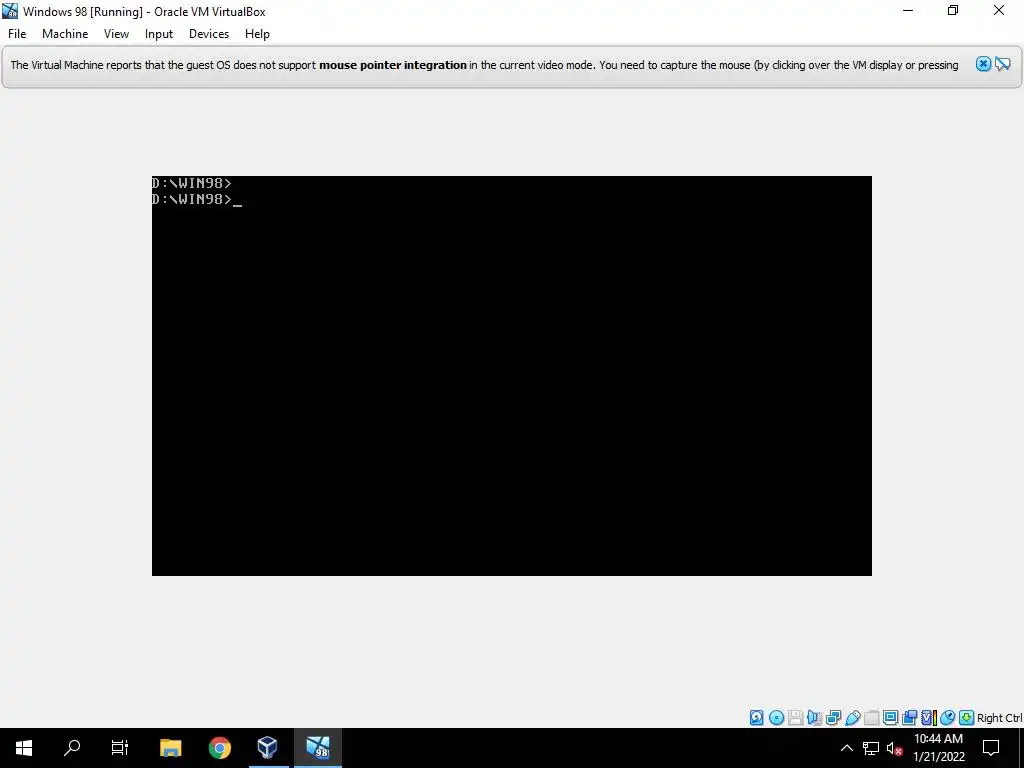This screenshot has width=1024, height=768.
Task: Click the D:\WIN98> prompt line with cursor
Action: point(197,199)
